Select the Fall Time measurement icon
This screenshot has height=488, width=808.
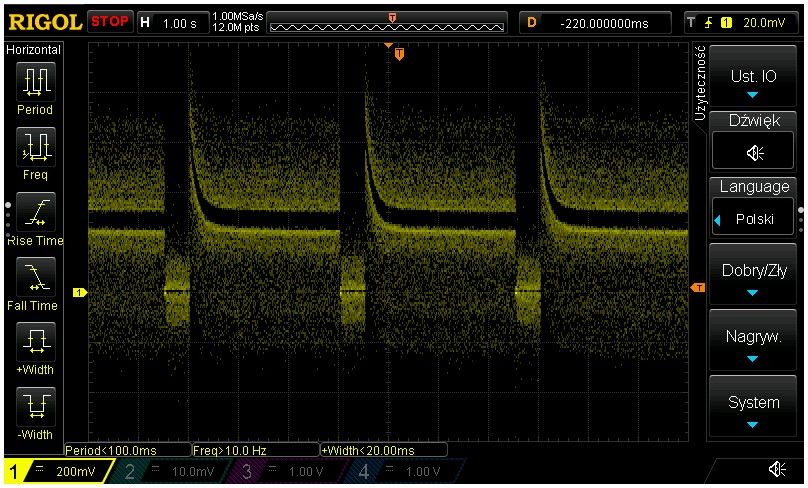click(x=36, y=277)
